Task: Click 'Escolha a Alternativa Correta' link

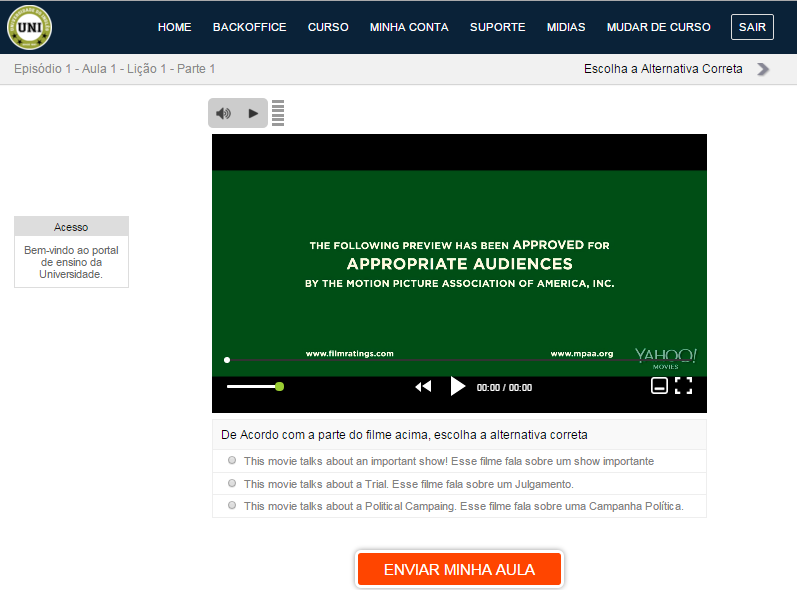Action: coord(663,69)
